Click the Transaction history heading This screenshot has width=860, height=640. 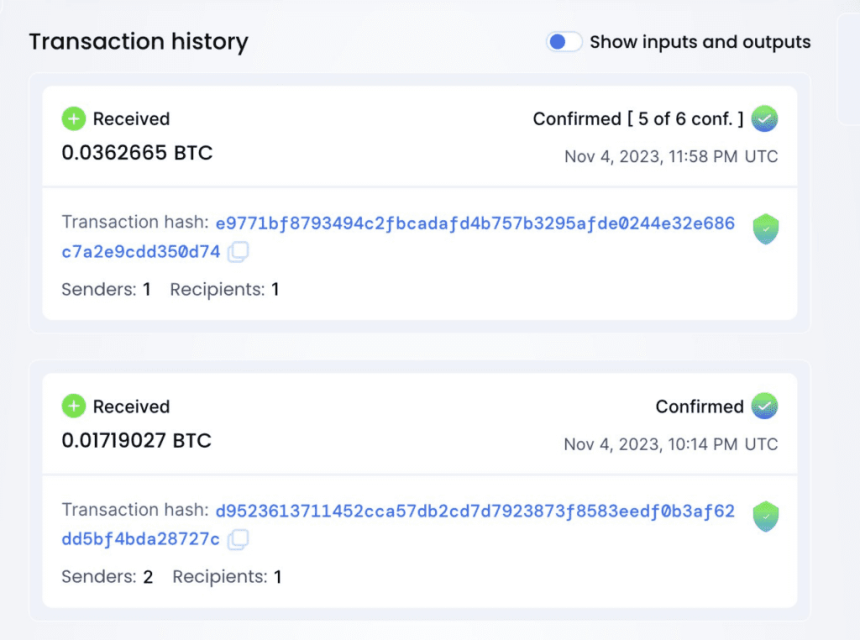(x=138, y=42)
